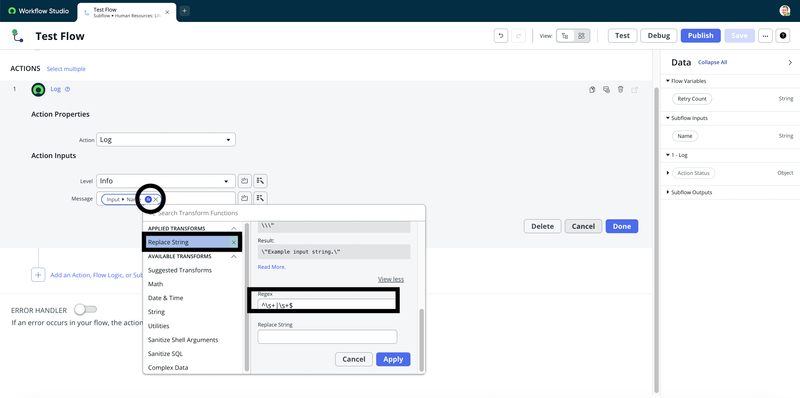Expand the Action Status object
The width and height of the screenshot is (800, 398).
[x=668, y=173]
